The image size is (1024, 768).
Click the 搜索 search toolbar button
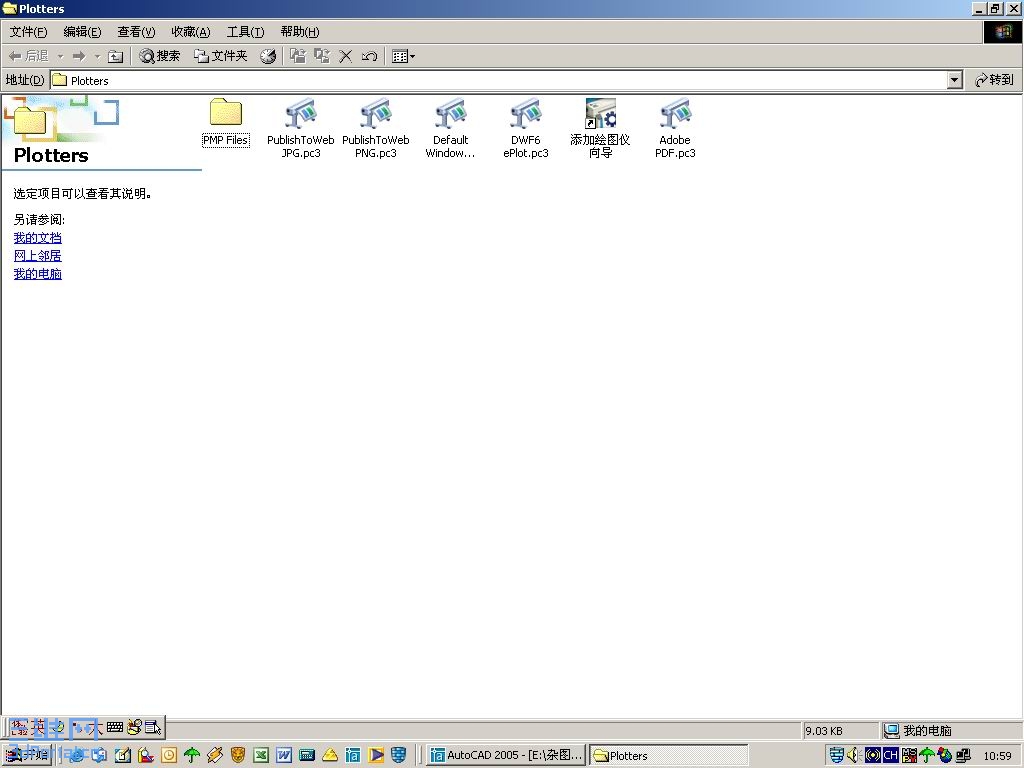(x=159, y=57)
